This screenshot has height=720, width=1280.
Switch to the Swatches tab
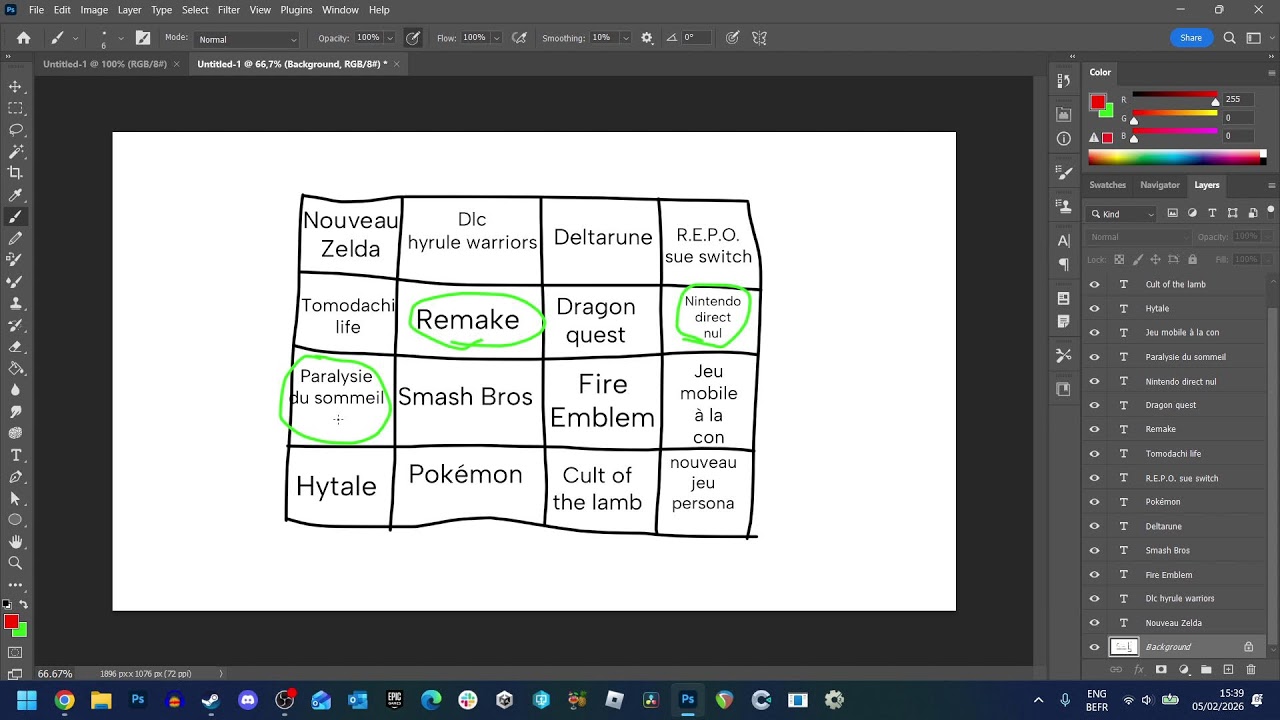pyautogui.click(x=1107, y=185)
